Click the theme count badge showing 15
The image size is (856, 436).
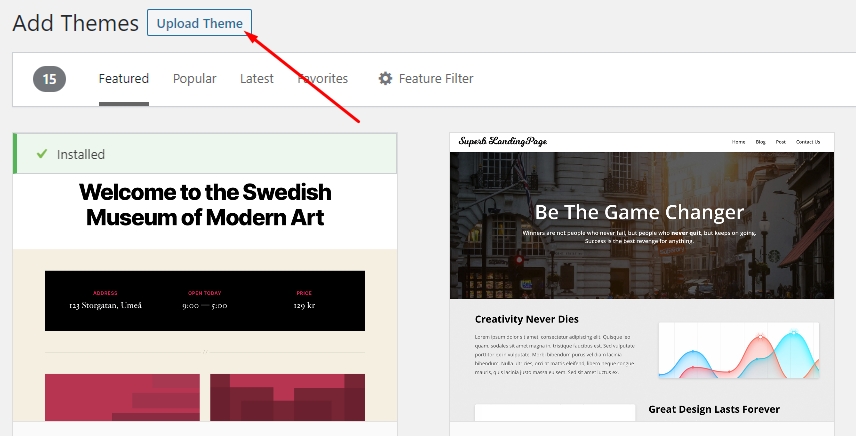pos(49,79)
